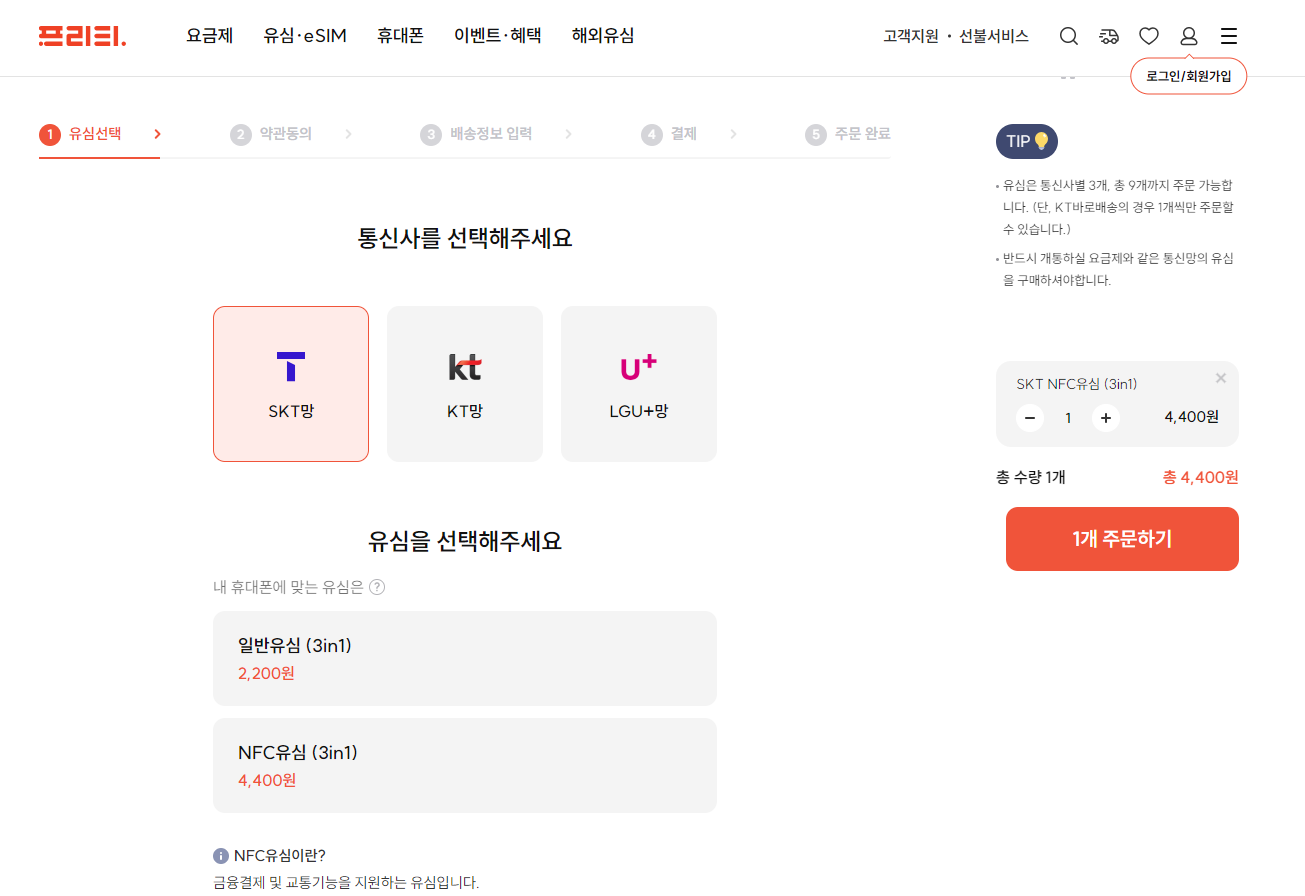This screenshot has width=1305, height=896.
Task: Select the LGU+망 carrier option
Action: (x=638, y=383)
